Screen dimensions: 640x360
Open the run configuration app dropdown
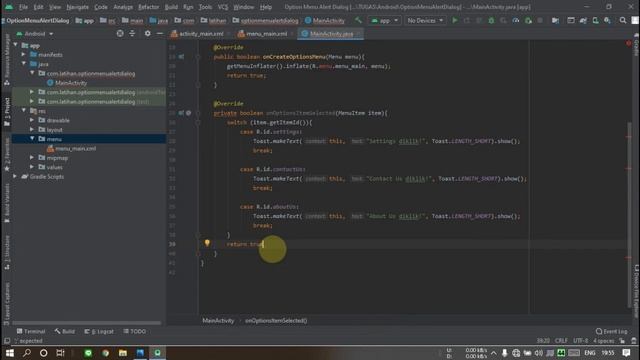pos(384,20)
